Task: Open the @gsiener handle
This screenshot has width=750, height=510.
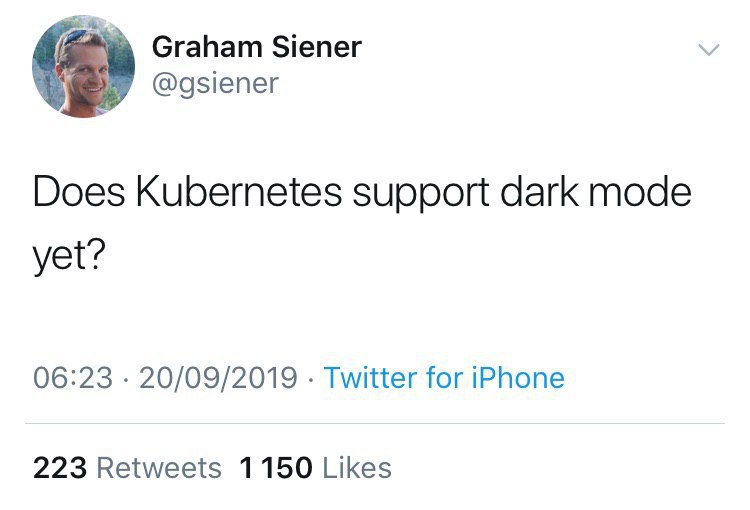Action: click(214, 84)
